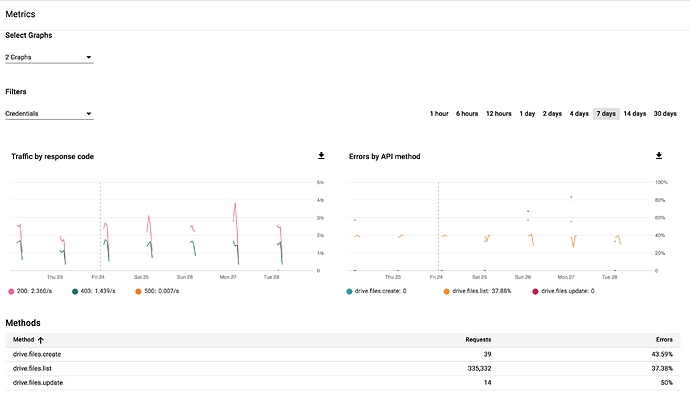Click the Method column sort arrow
Image resolution: width=690 pixels, height=402 pixels.
tap(40, 340)
